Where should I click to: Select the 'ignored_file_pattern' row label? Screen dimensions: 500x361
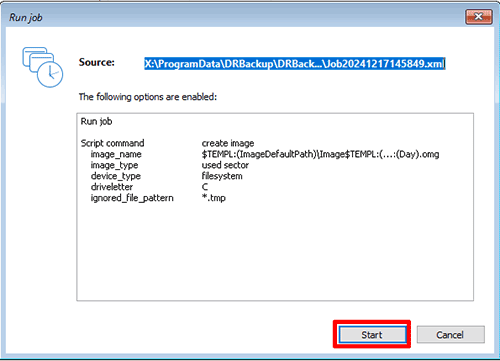pyautogui.click(x=132, y=198)
